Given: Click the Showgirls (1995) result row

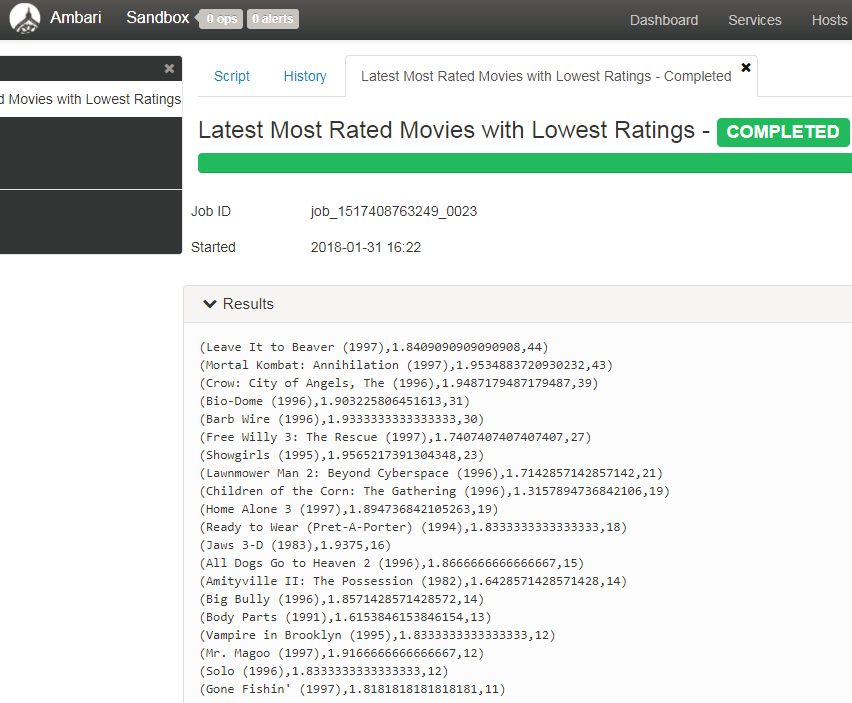Looking at the screenshot, I should (x=341, y=455).
